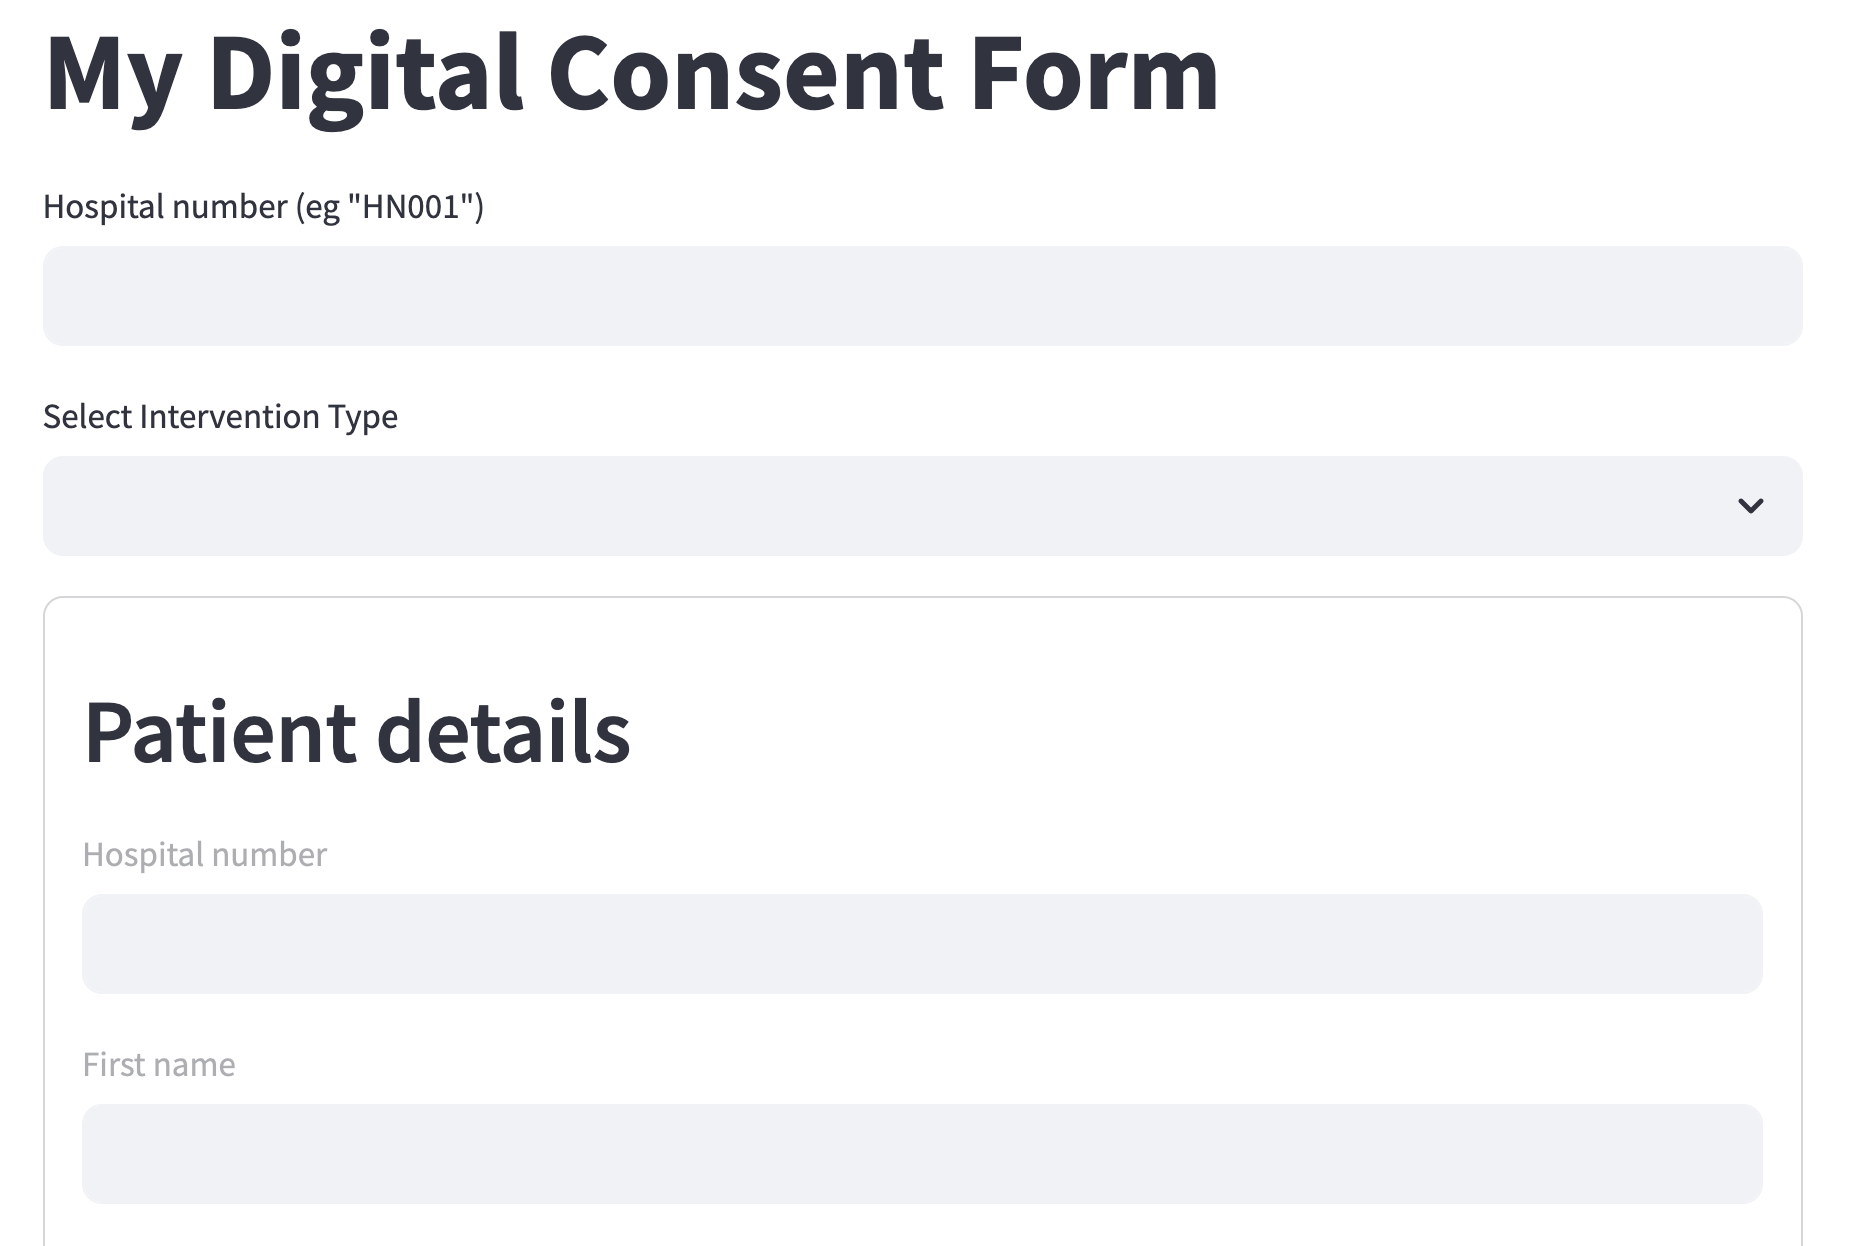The width and height of the screenshot is (1858, 1246).
Task: Click the chevron on the intervention type selector
Action: point(1751,506)
